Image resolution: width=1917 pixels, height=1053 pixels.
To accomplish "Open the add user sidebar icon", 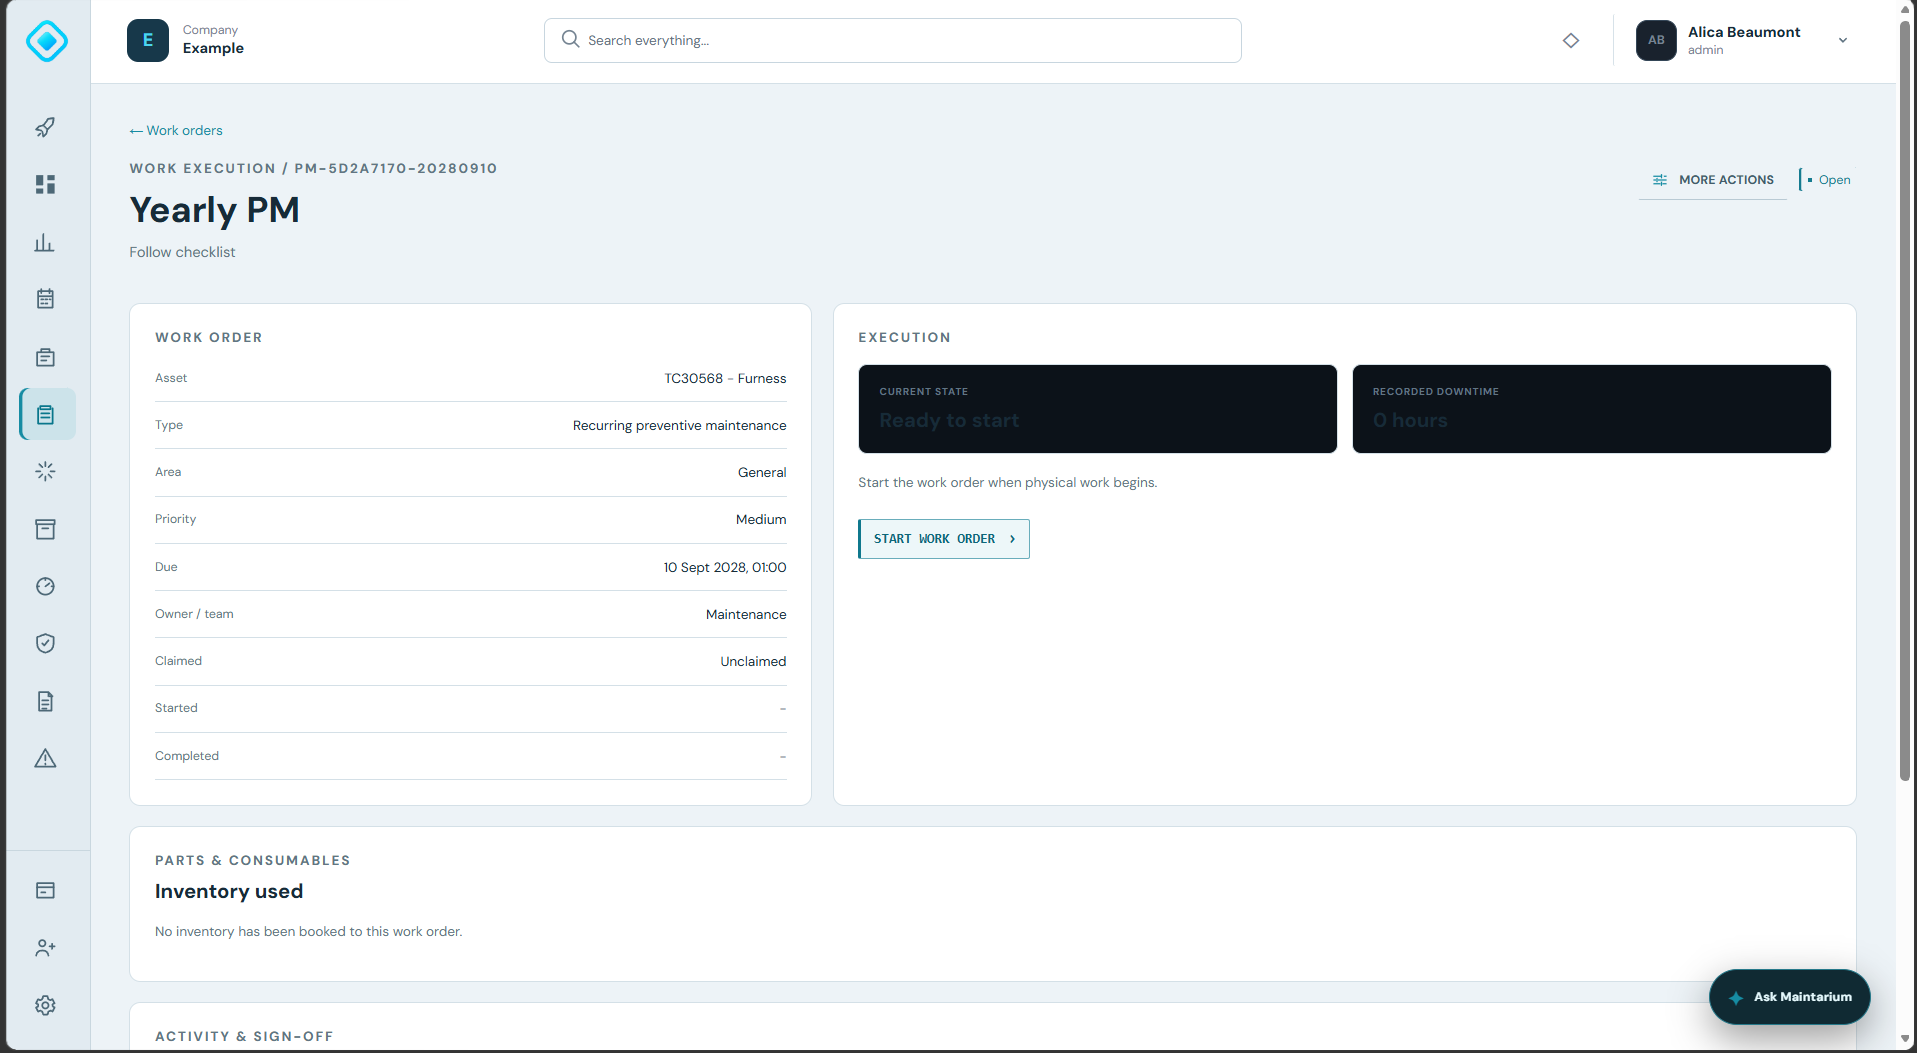I will (45, 947).
